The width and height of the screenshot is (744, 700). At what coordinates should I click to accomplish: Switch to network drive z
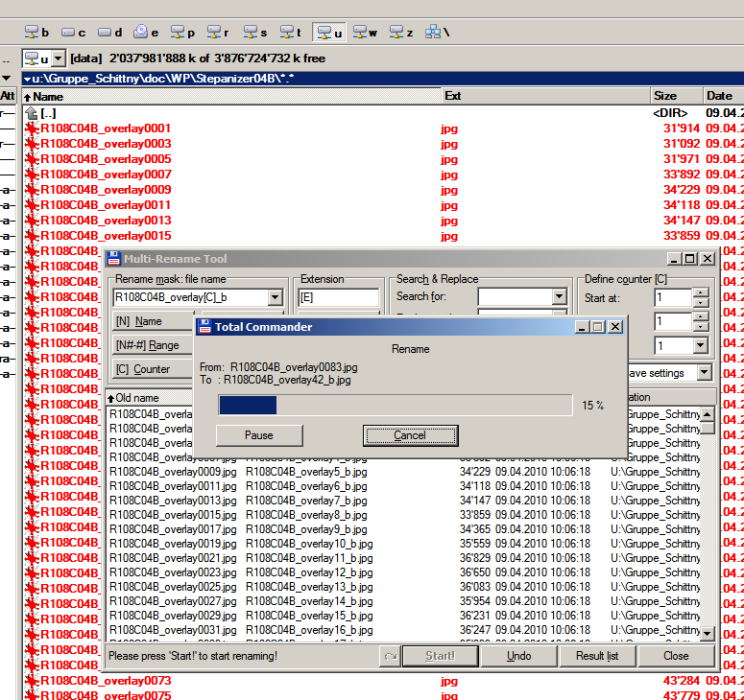point(401,32)
